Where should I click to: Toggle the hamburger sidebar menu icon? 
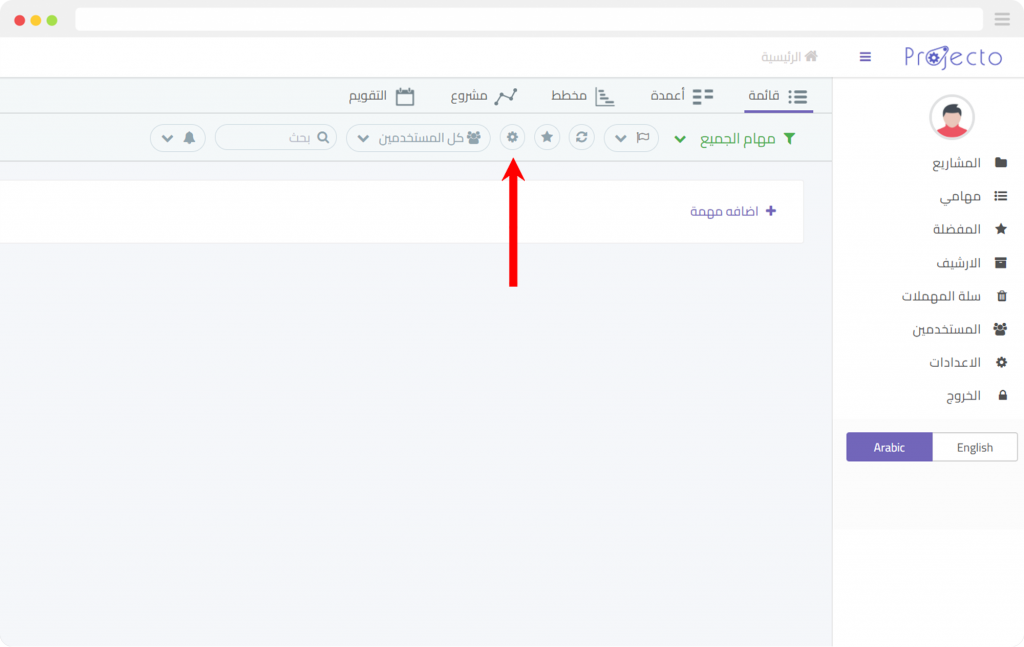(865, 57)
